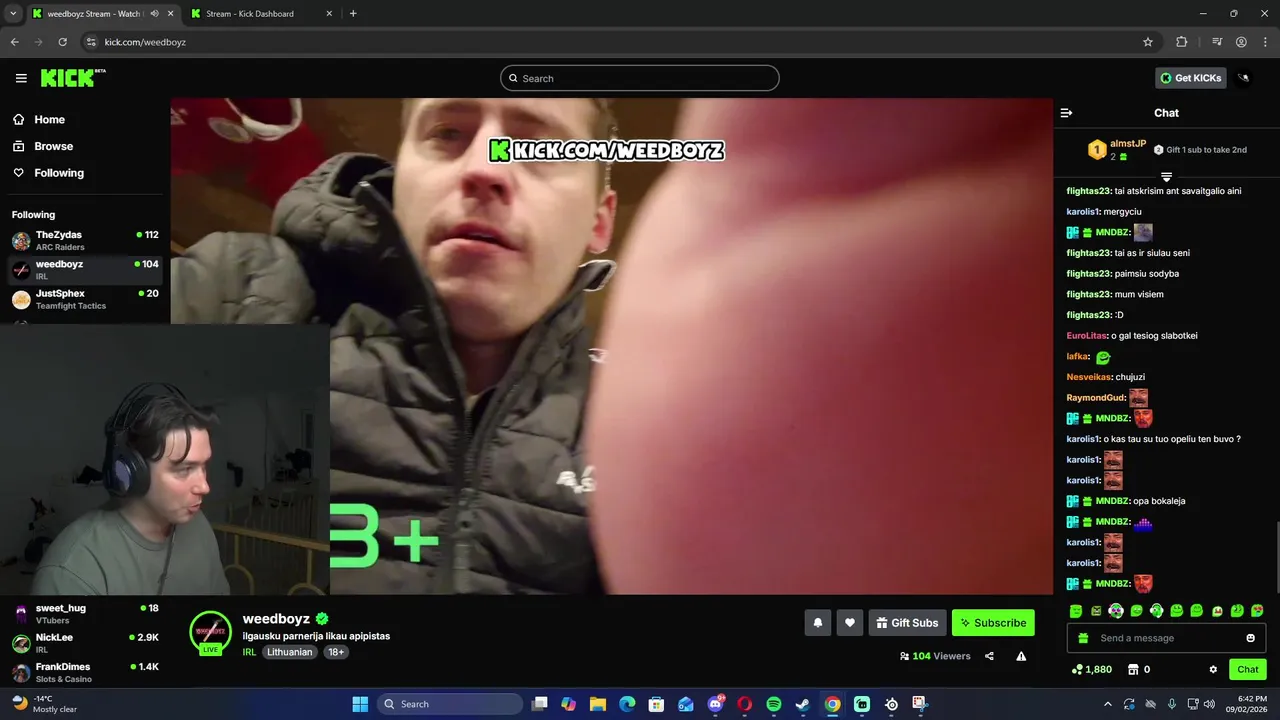Click the Lithuanian language tag
Viewport: 1280px width, 720px height.
pos(290,652)
